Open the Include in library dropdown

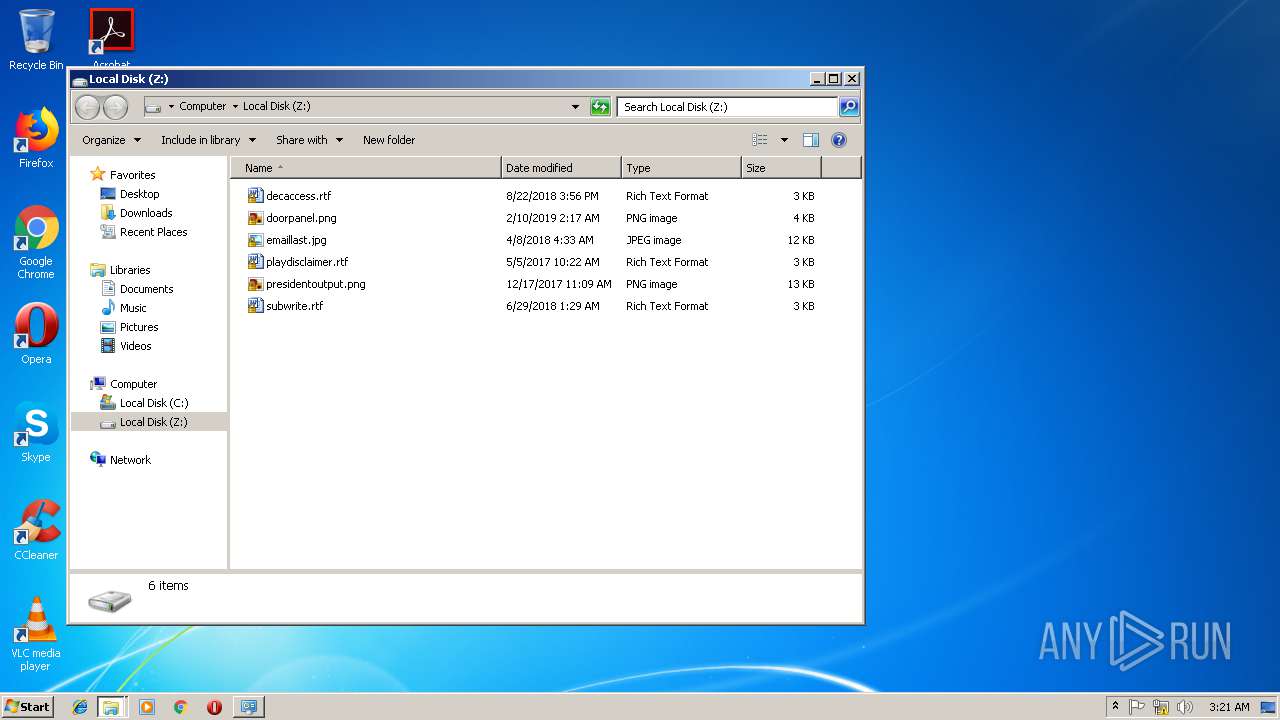(208, 140)
